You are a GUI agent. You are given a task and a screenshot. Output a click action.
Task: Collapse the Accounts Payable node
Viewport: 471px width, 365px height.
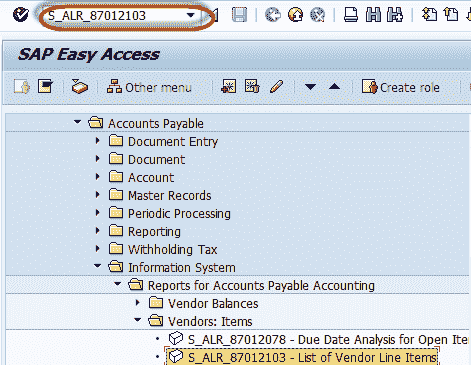coord(77,122)
